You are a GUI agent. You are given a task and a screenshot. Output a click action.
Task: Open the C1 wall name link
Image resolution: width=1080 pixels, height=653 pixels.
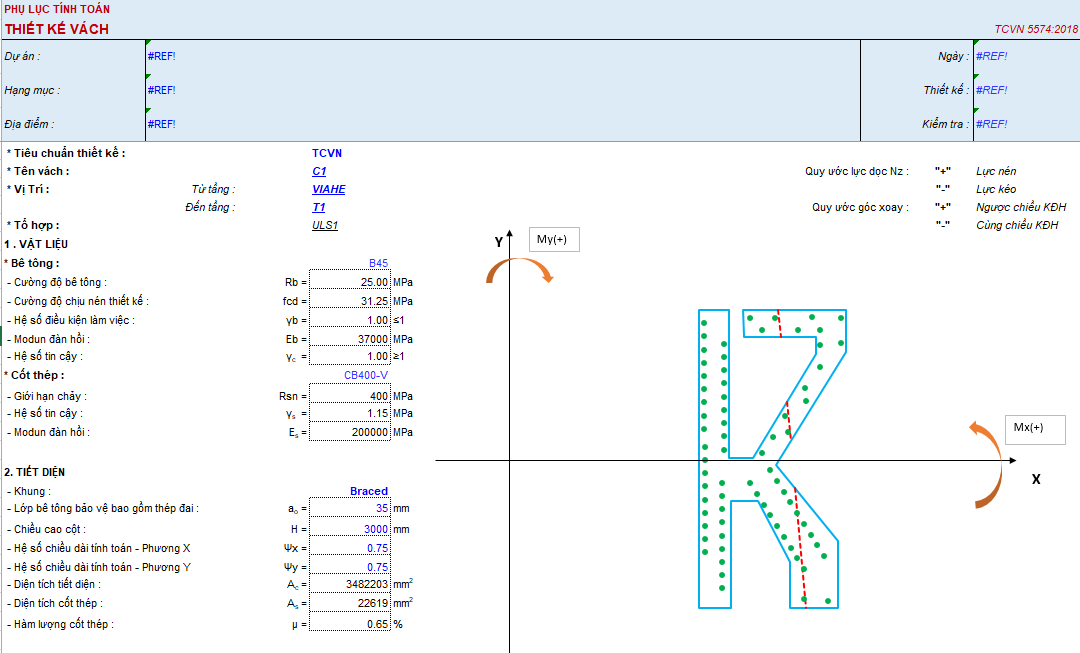[319, 172]
